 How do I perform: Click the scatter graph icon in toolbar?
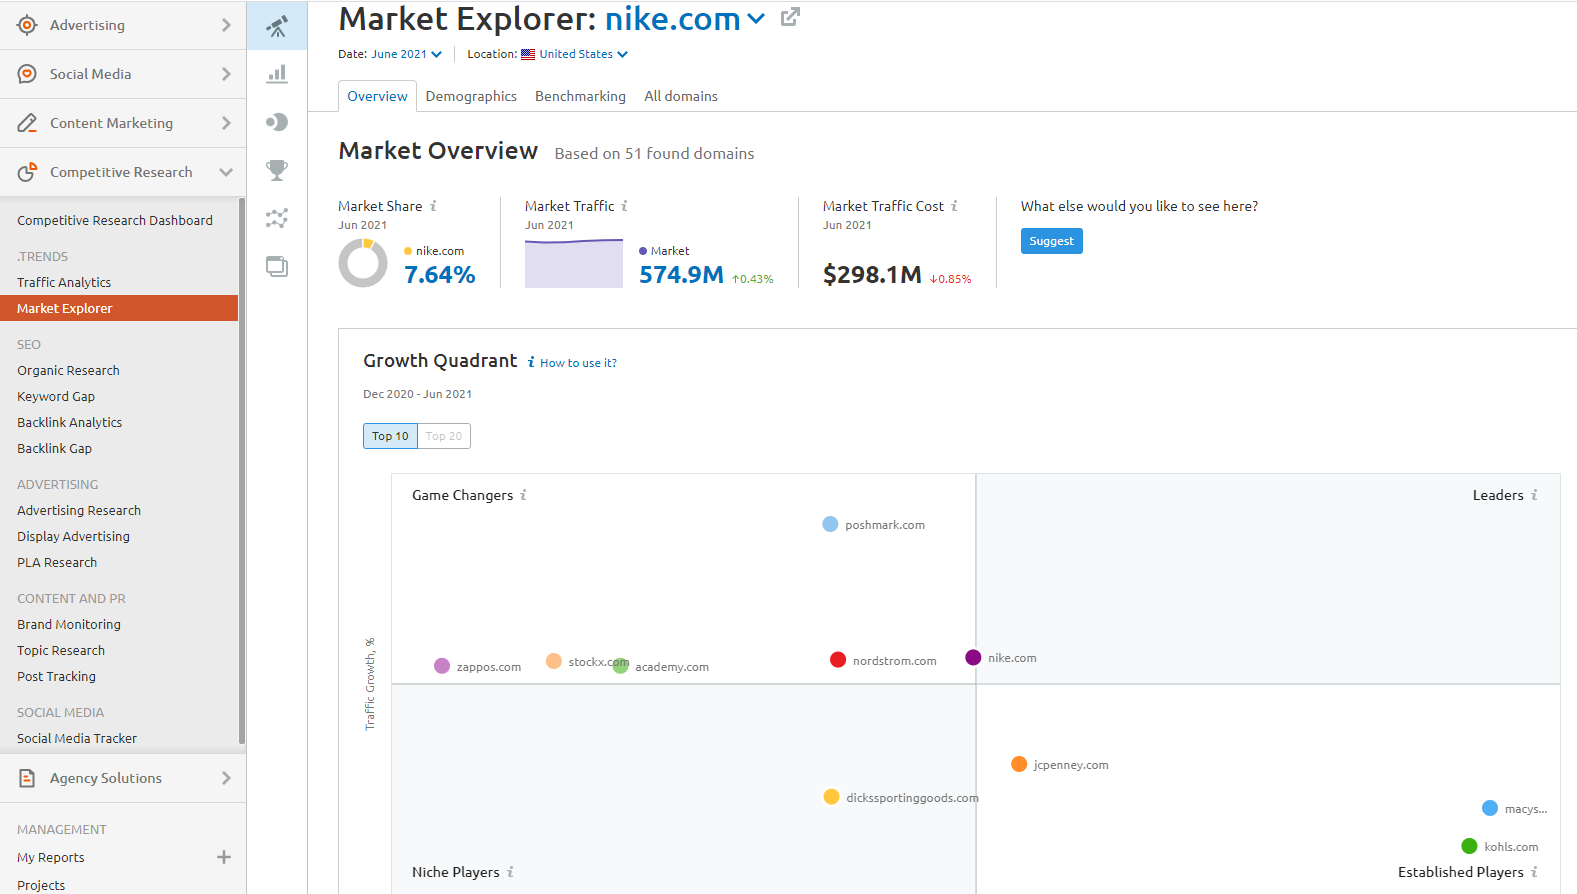(x=277, y=218)
